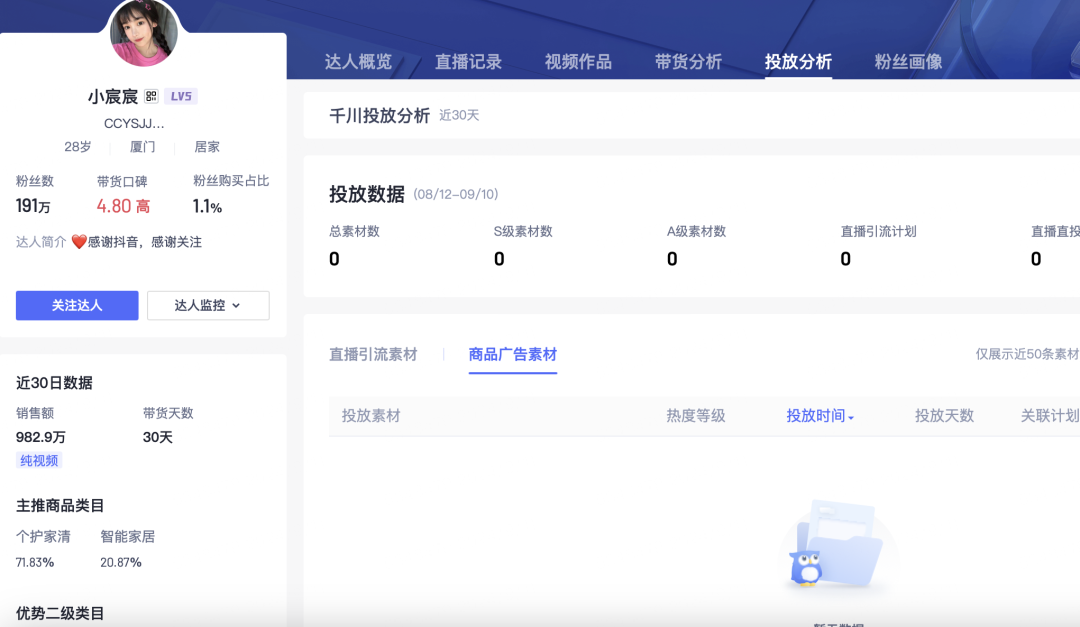Image resolution: width=1080 pixels, height=627 pixels.
Task: Click the A级素材数 metric
Action: pyautogui.click(x=696, y=246)
